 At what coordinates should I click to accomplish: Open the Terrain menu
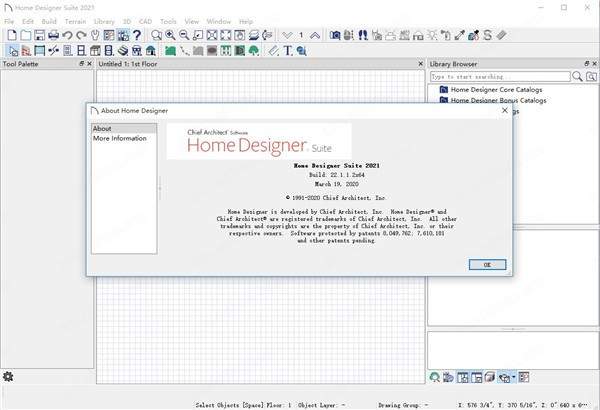[75, 20]
